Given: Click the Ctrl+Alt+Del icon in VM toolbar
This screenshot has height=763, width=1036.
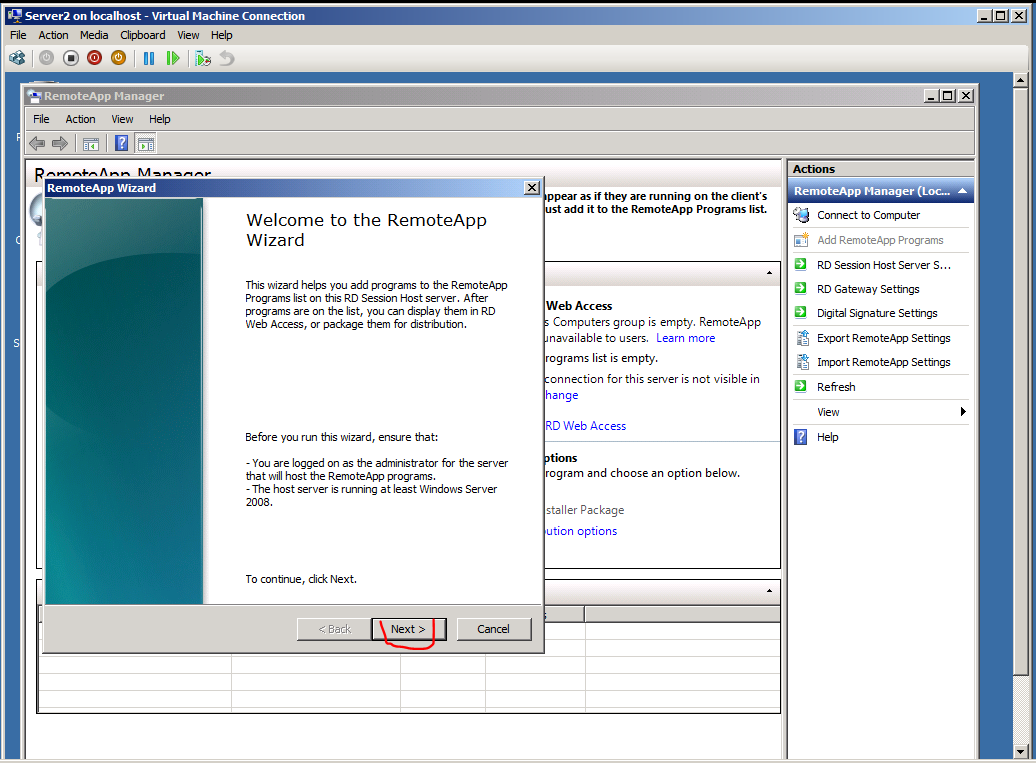Looking at the screenshot, I should (17, 59).
